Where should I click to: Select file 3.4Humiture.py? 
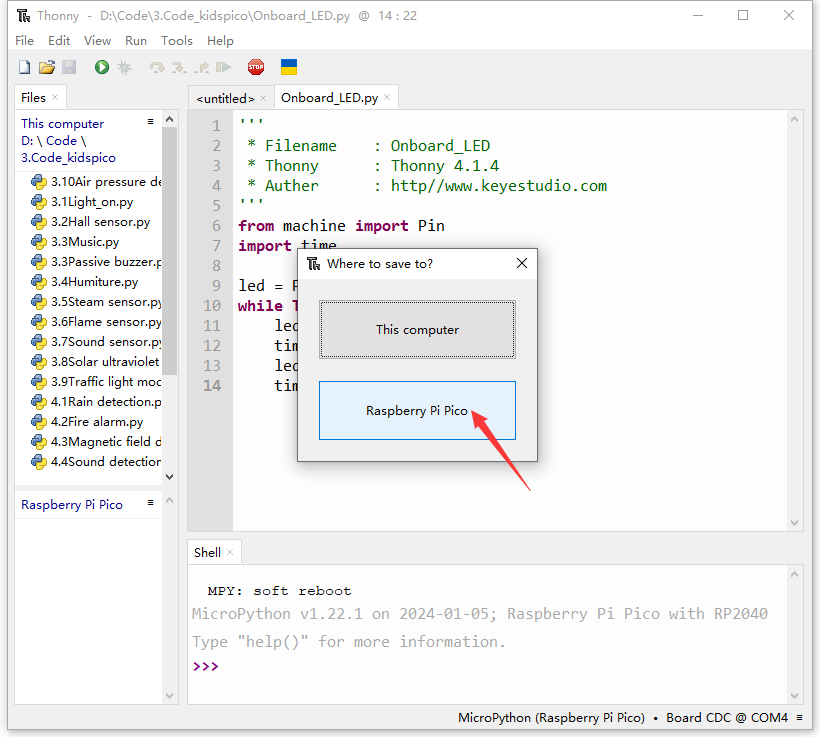pyautogui.click(x=95, y=282)
